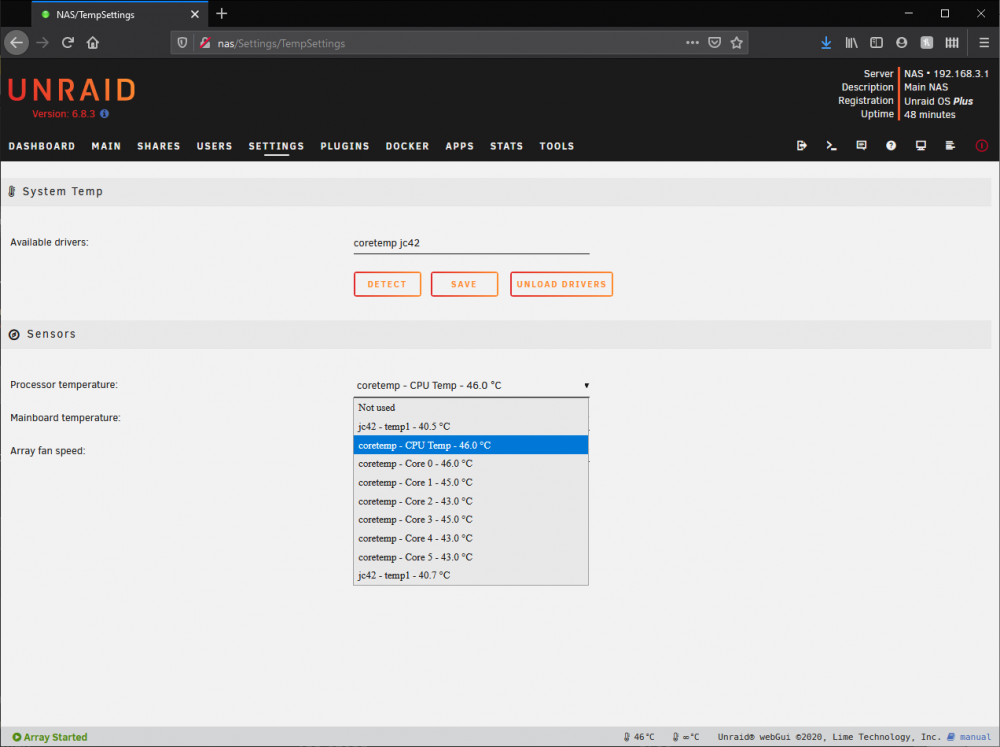The width and height of the screenshot is (1000, 747).
Task: Save page to Pocket
Action: [714, 43]
